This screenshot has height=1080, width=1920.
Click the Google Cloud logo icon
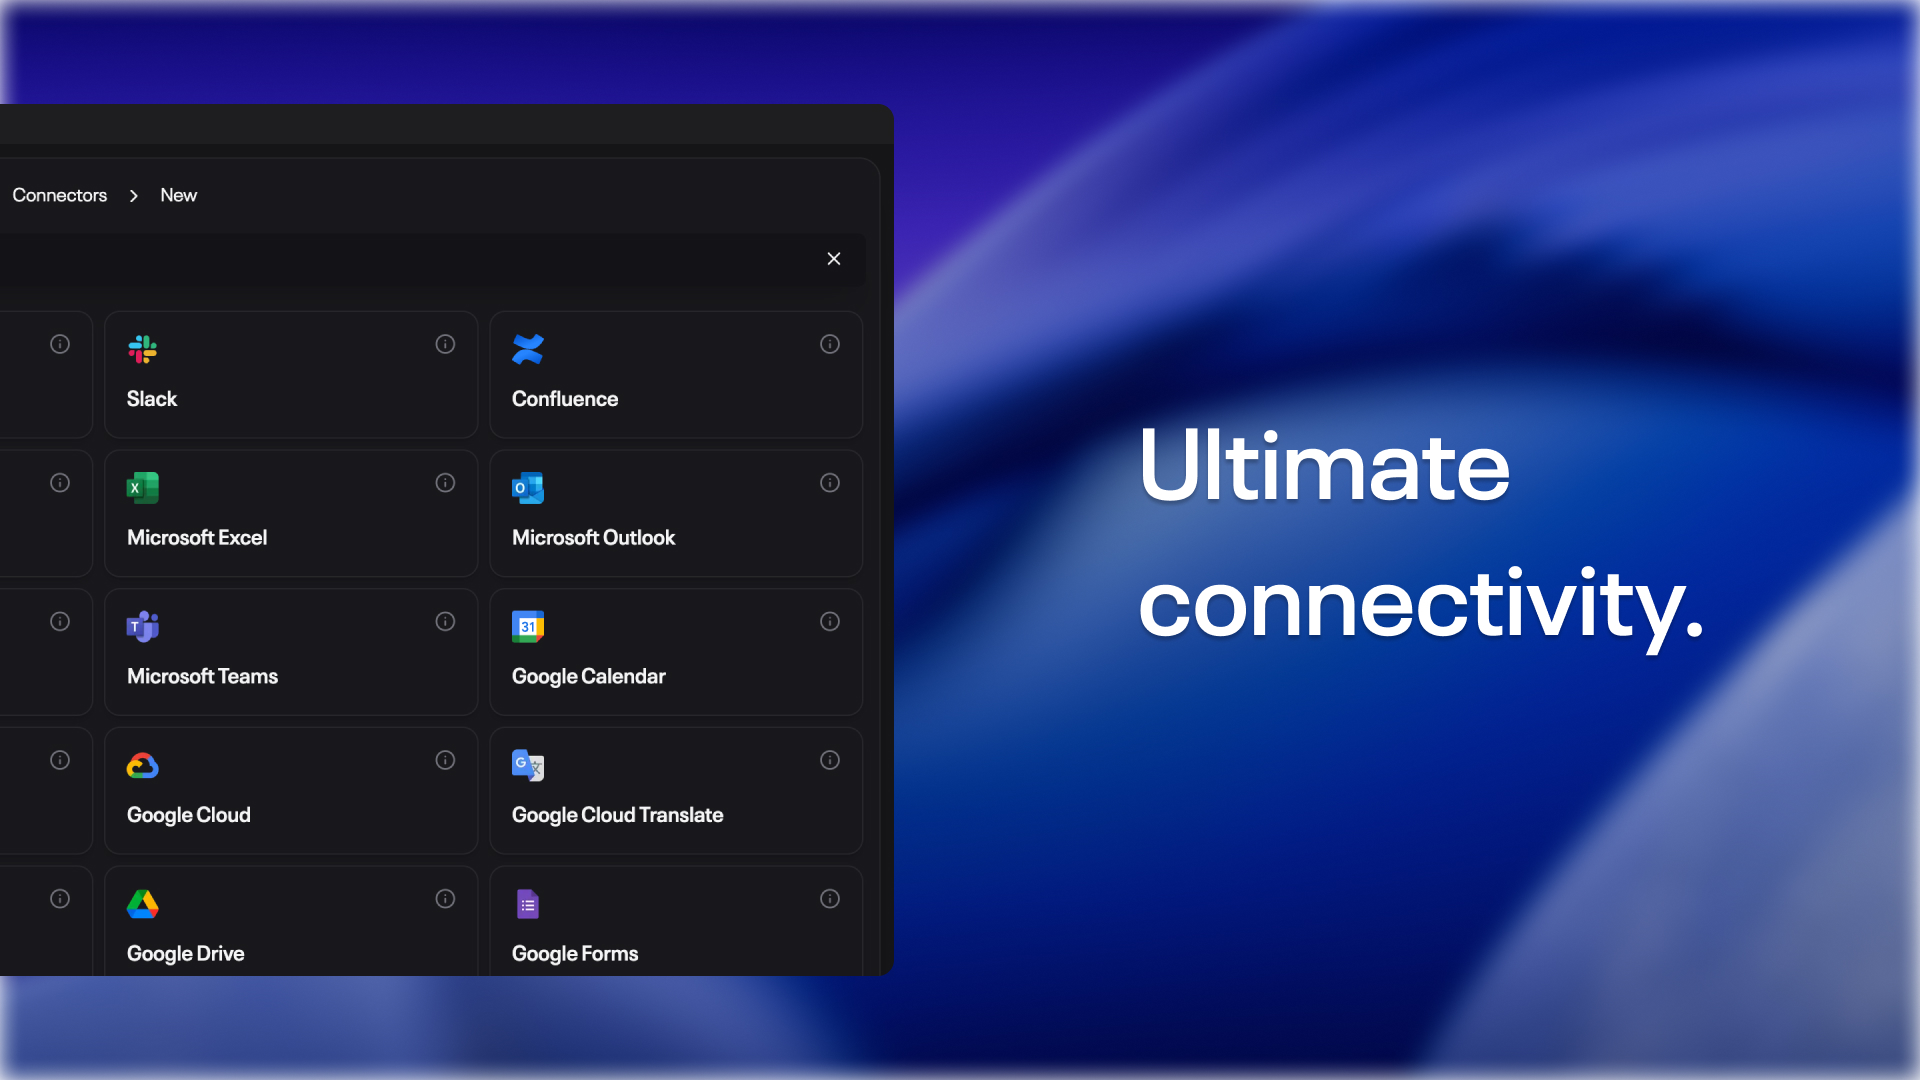pos(143,766)
